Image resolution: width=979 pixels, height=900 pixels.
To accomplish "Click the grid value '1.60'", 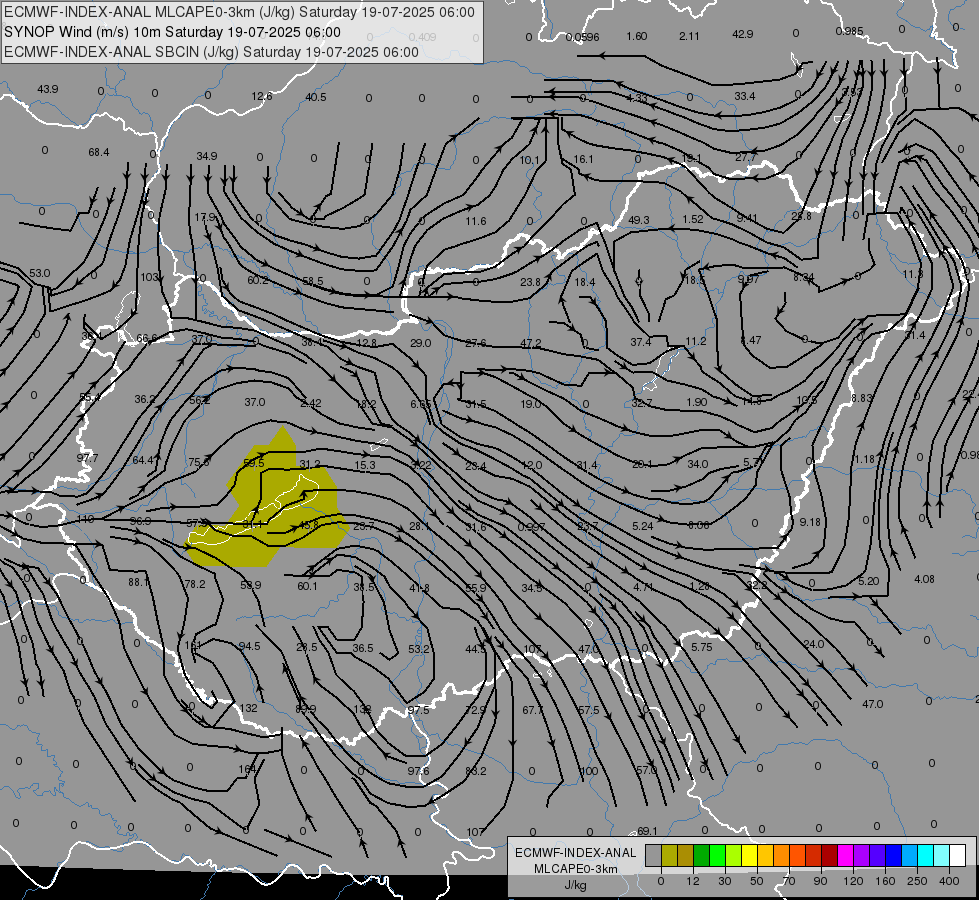I will point(637,36).
